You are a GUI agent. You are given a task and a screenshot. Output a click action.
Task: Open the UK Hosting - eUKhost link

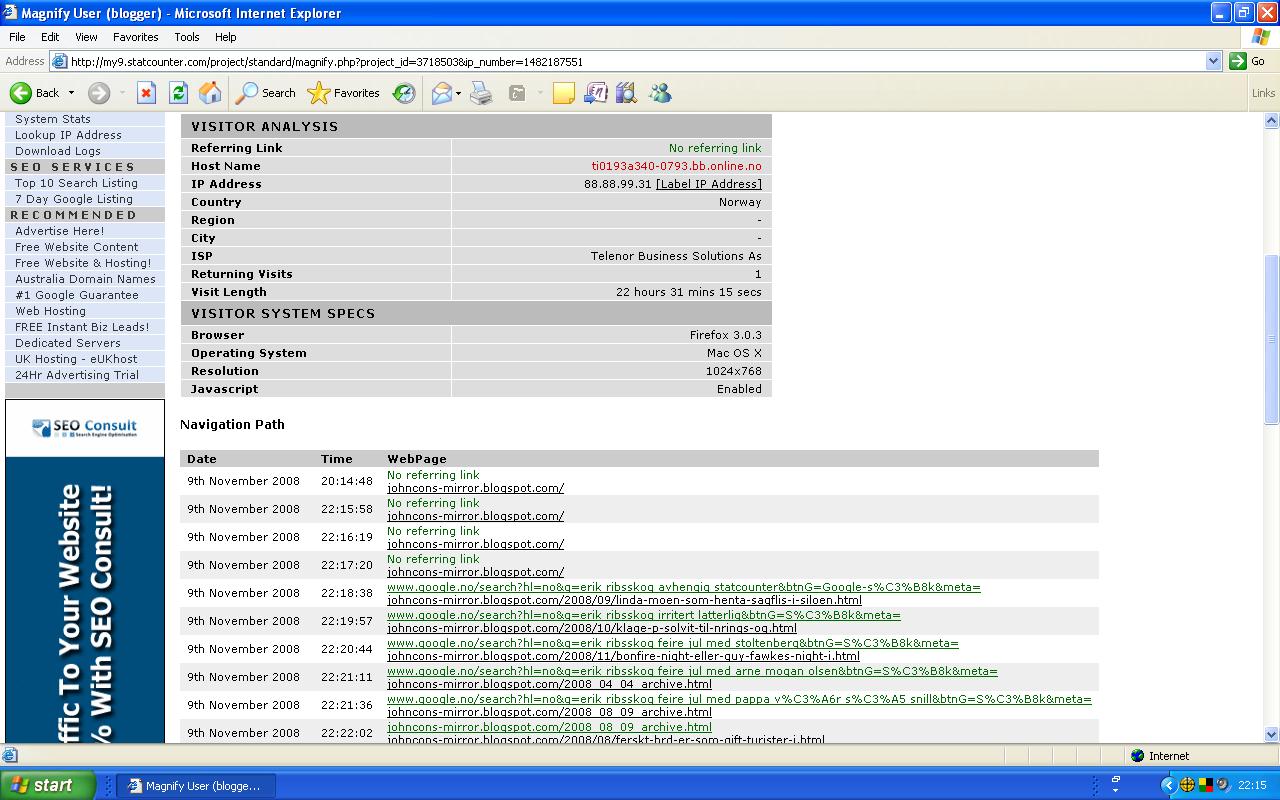[x=76, y=359]
